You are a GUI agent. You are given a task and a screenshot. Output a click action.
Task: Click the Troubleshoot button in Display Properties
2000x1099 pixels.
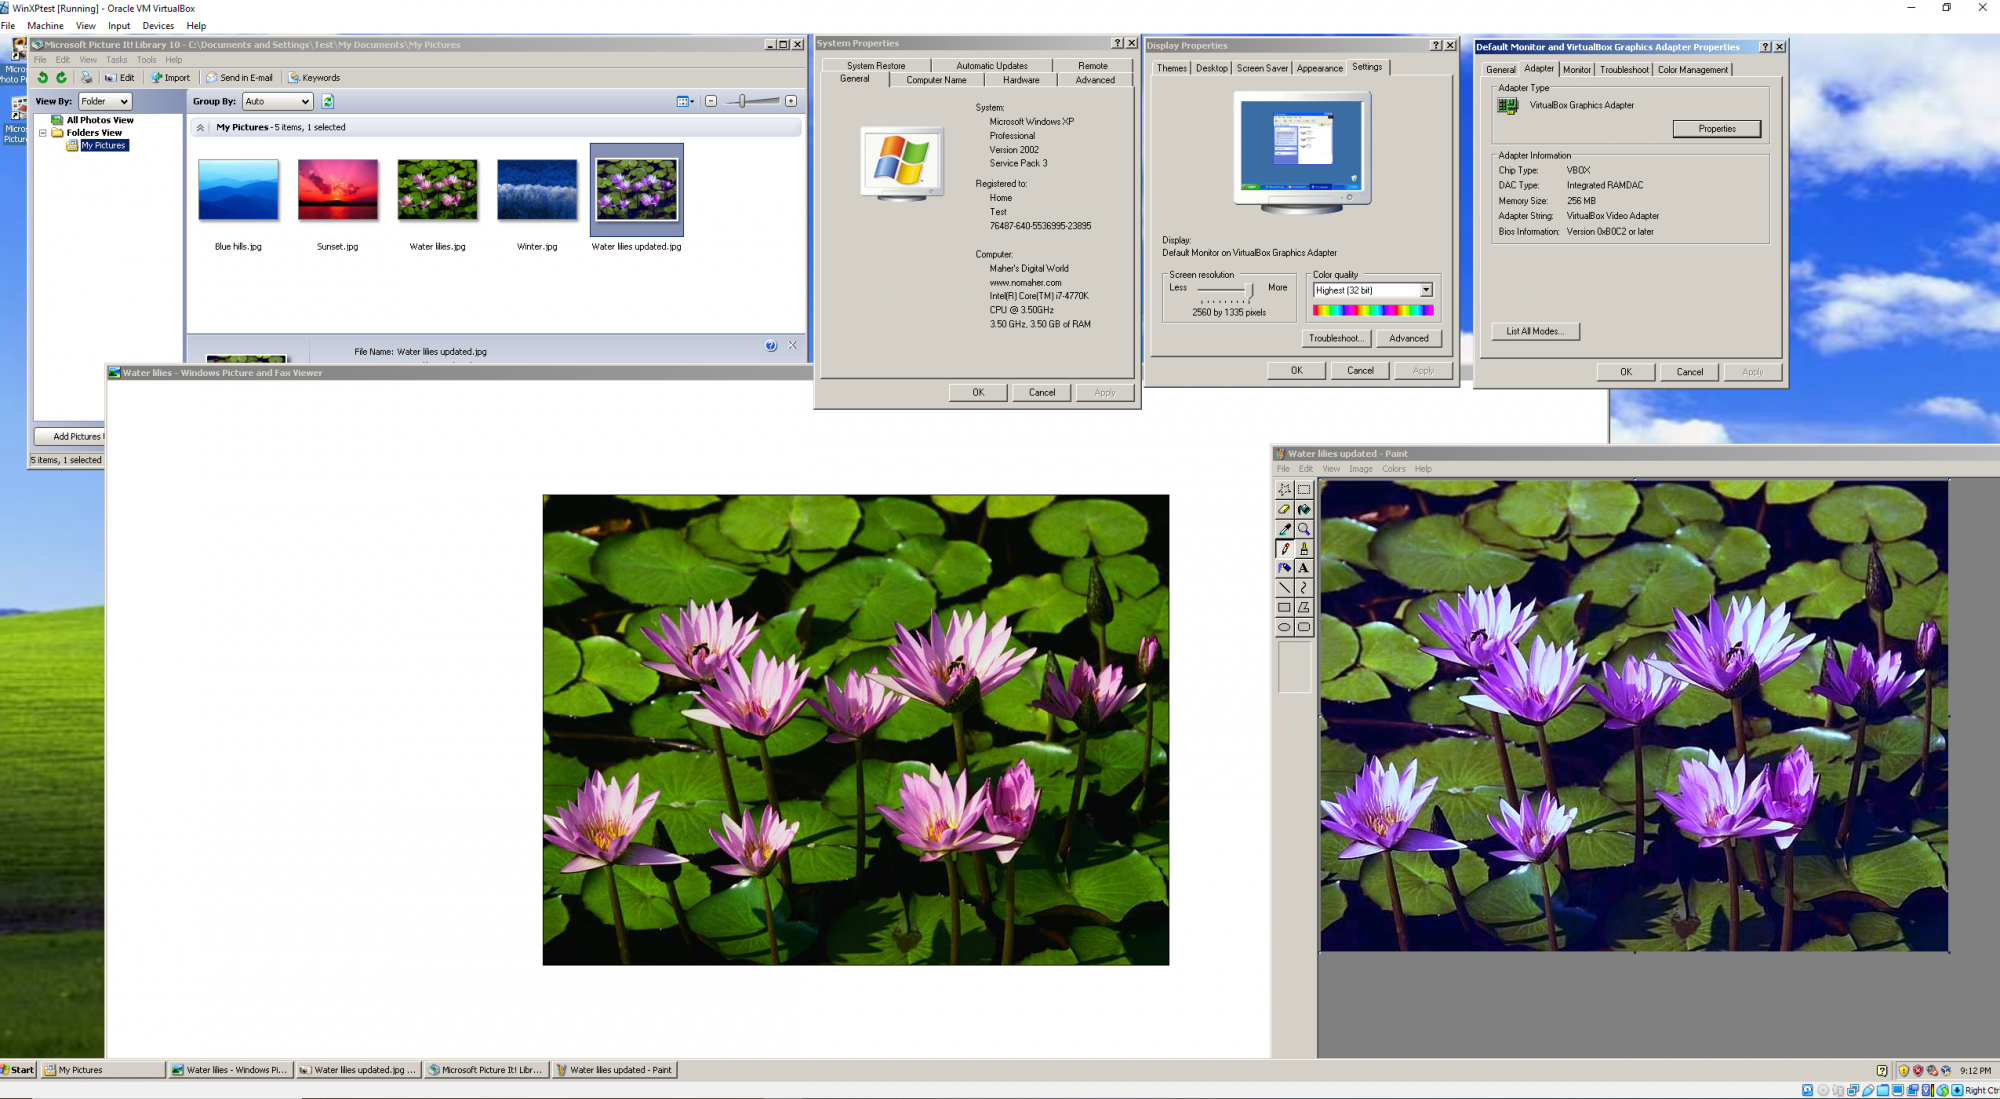point(1336,338)
